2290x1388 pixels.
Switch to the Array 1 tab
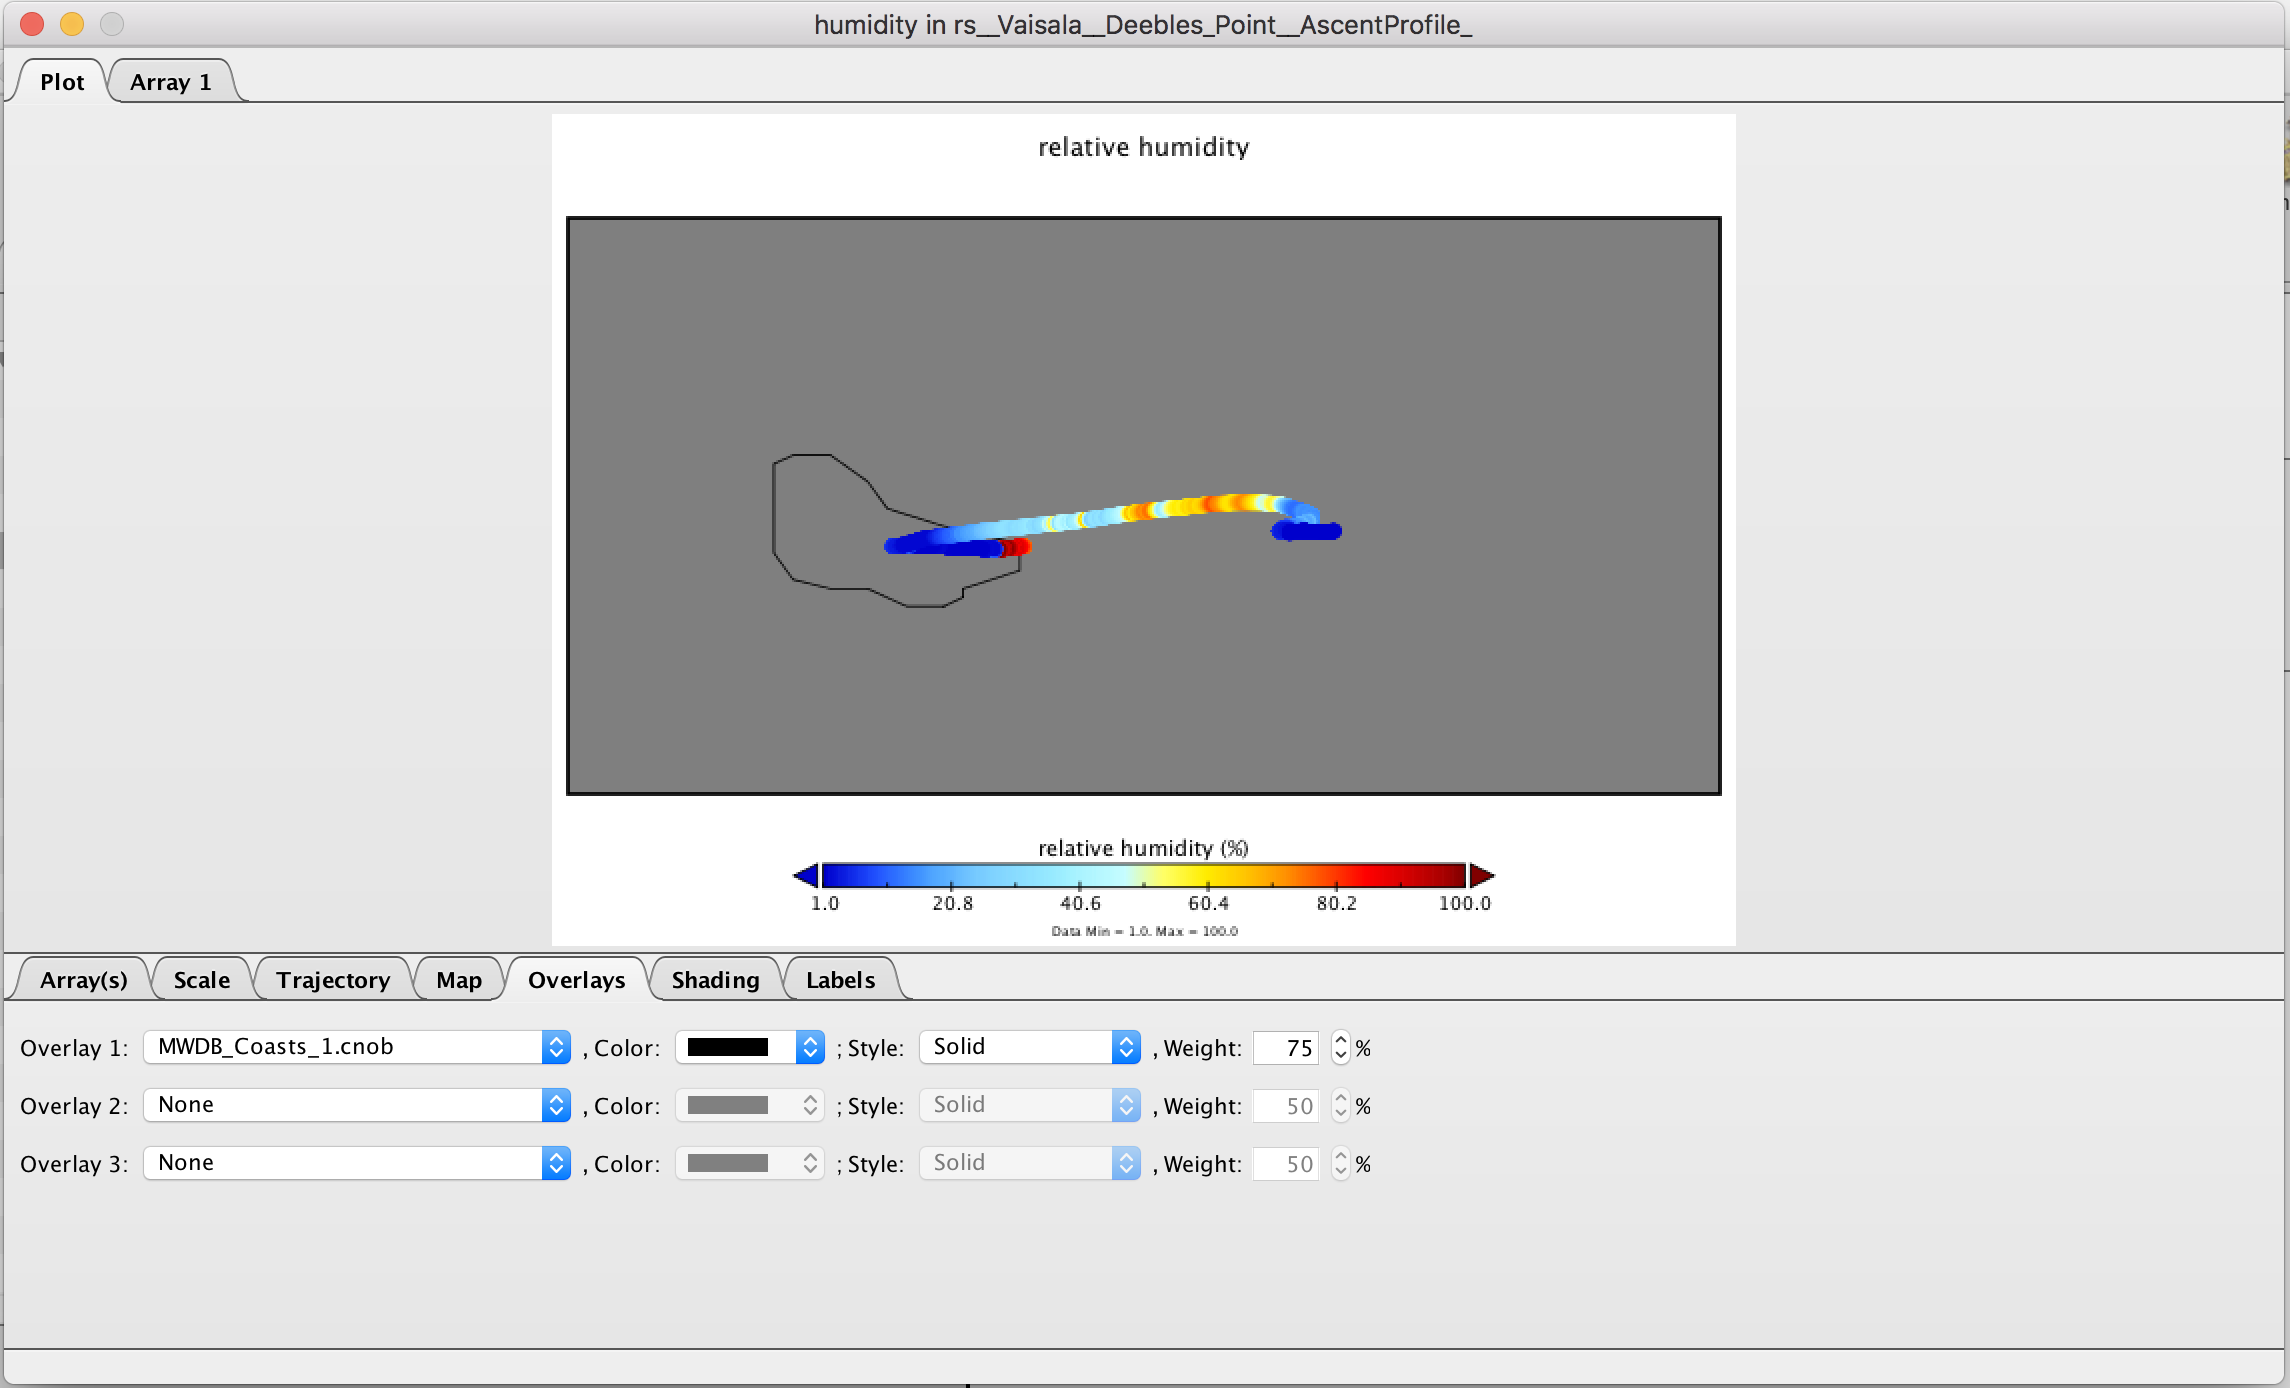171,82
